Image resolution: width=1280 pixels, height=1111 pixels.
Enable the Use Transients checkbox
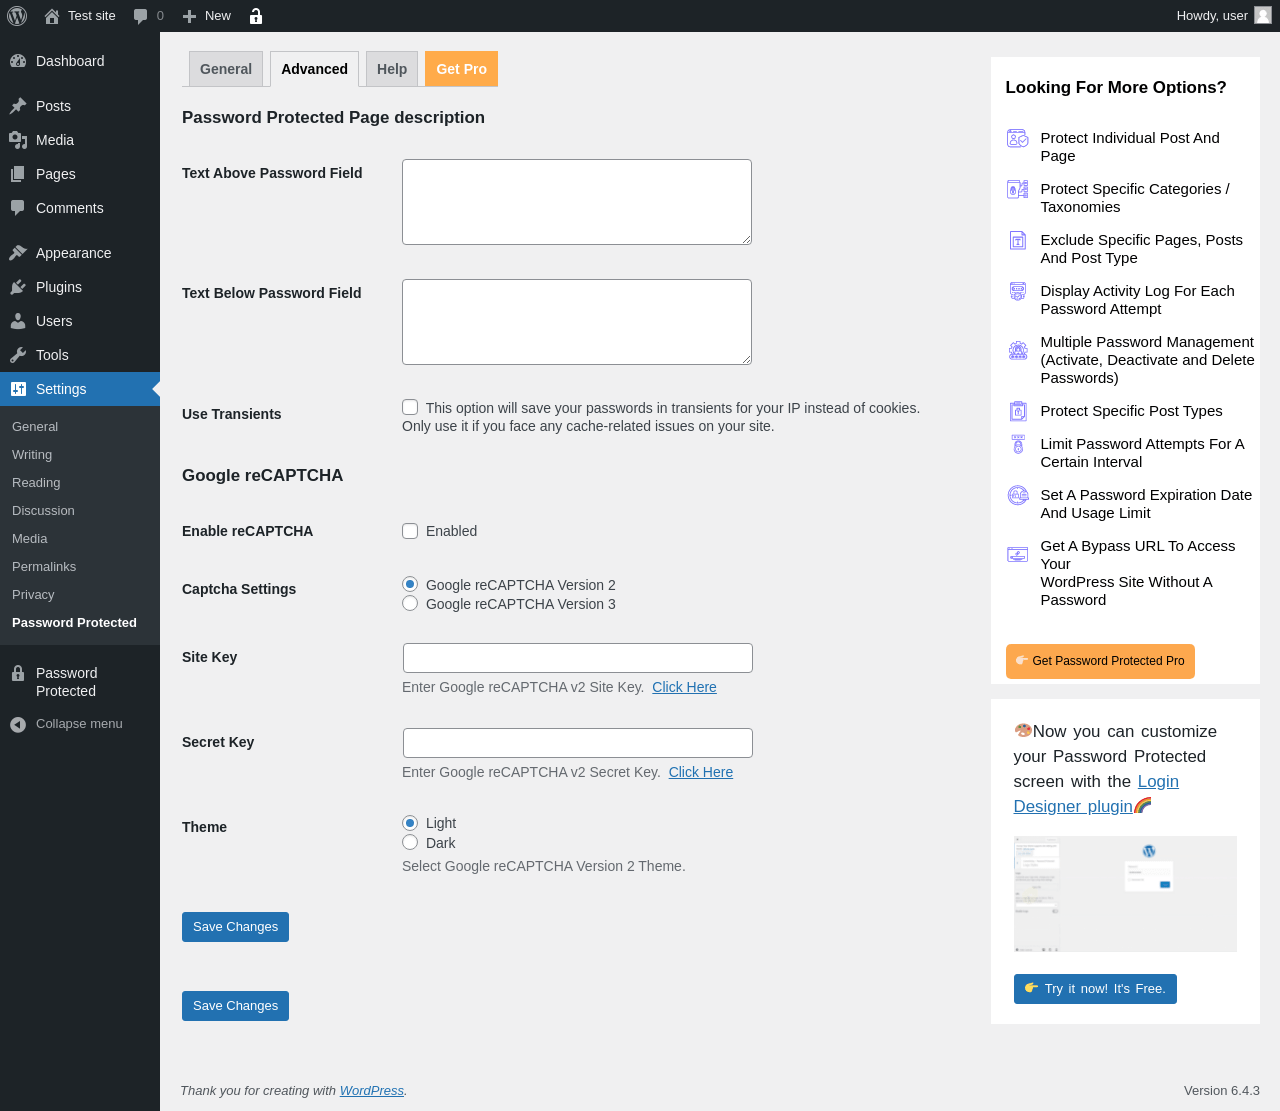410,407
